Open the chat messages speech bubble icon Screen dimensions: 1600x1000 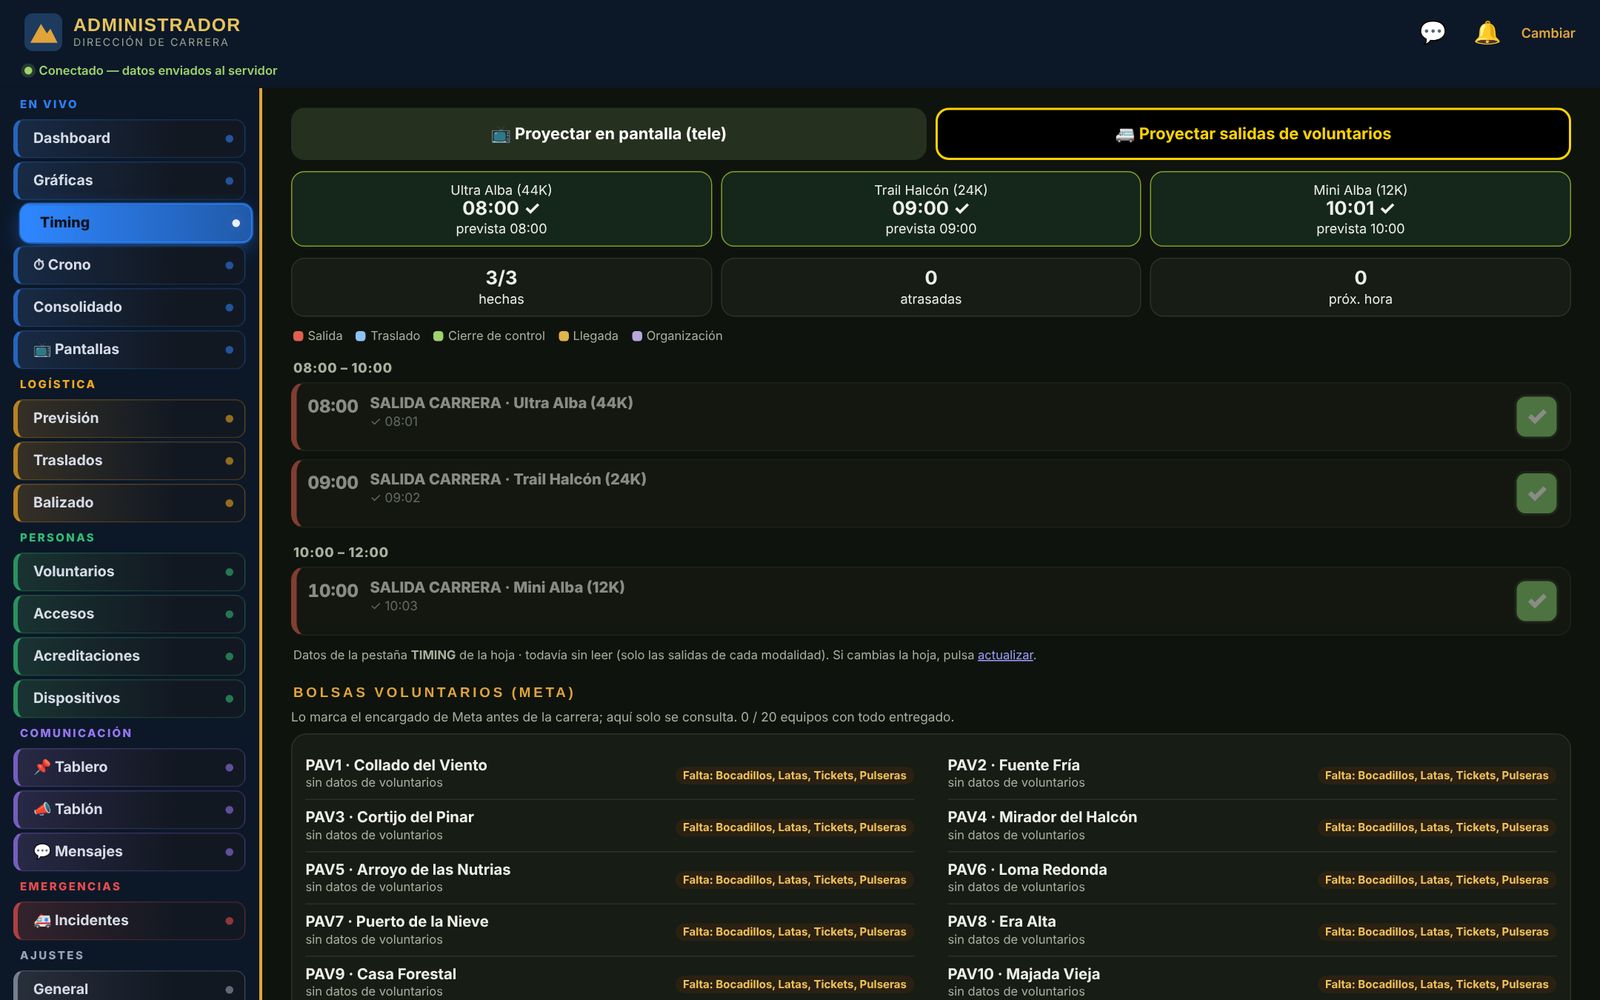click(1432, 33)
